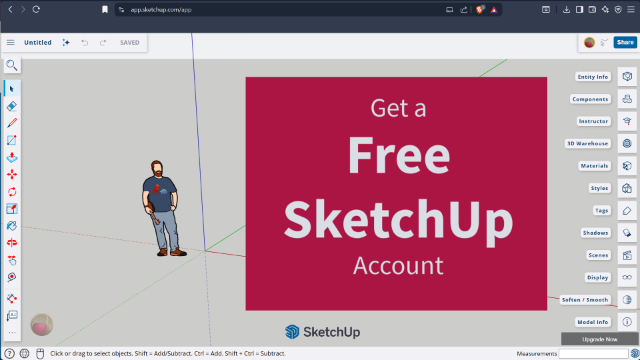The height and width of the screenshot is (360, 640).
Task: Open Brave Shields lion icon
Action: coord(480,9)
